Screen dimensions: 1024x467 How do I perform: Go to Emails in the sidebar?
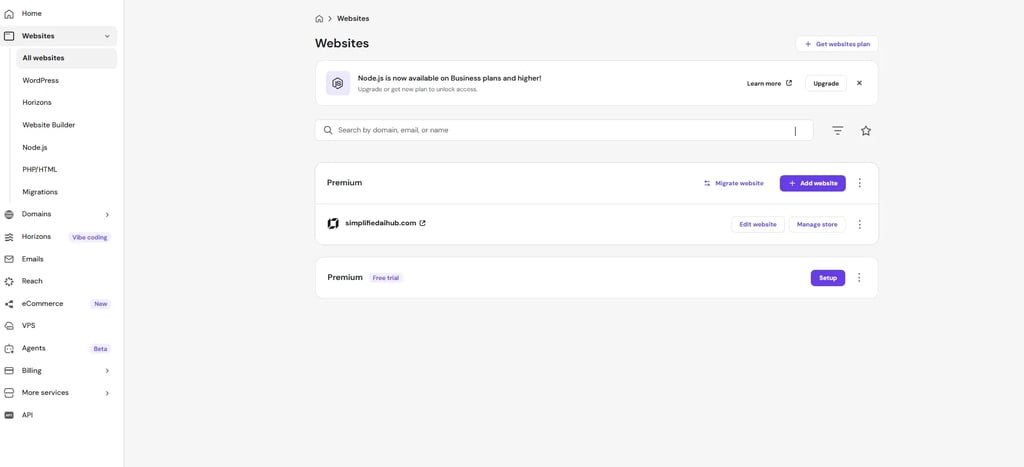click(33, 259)
